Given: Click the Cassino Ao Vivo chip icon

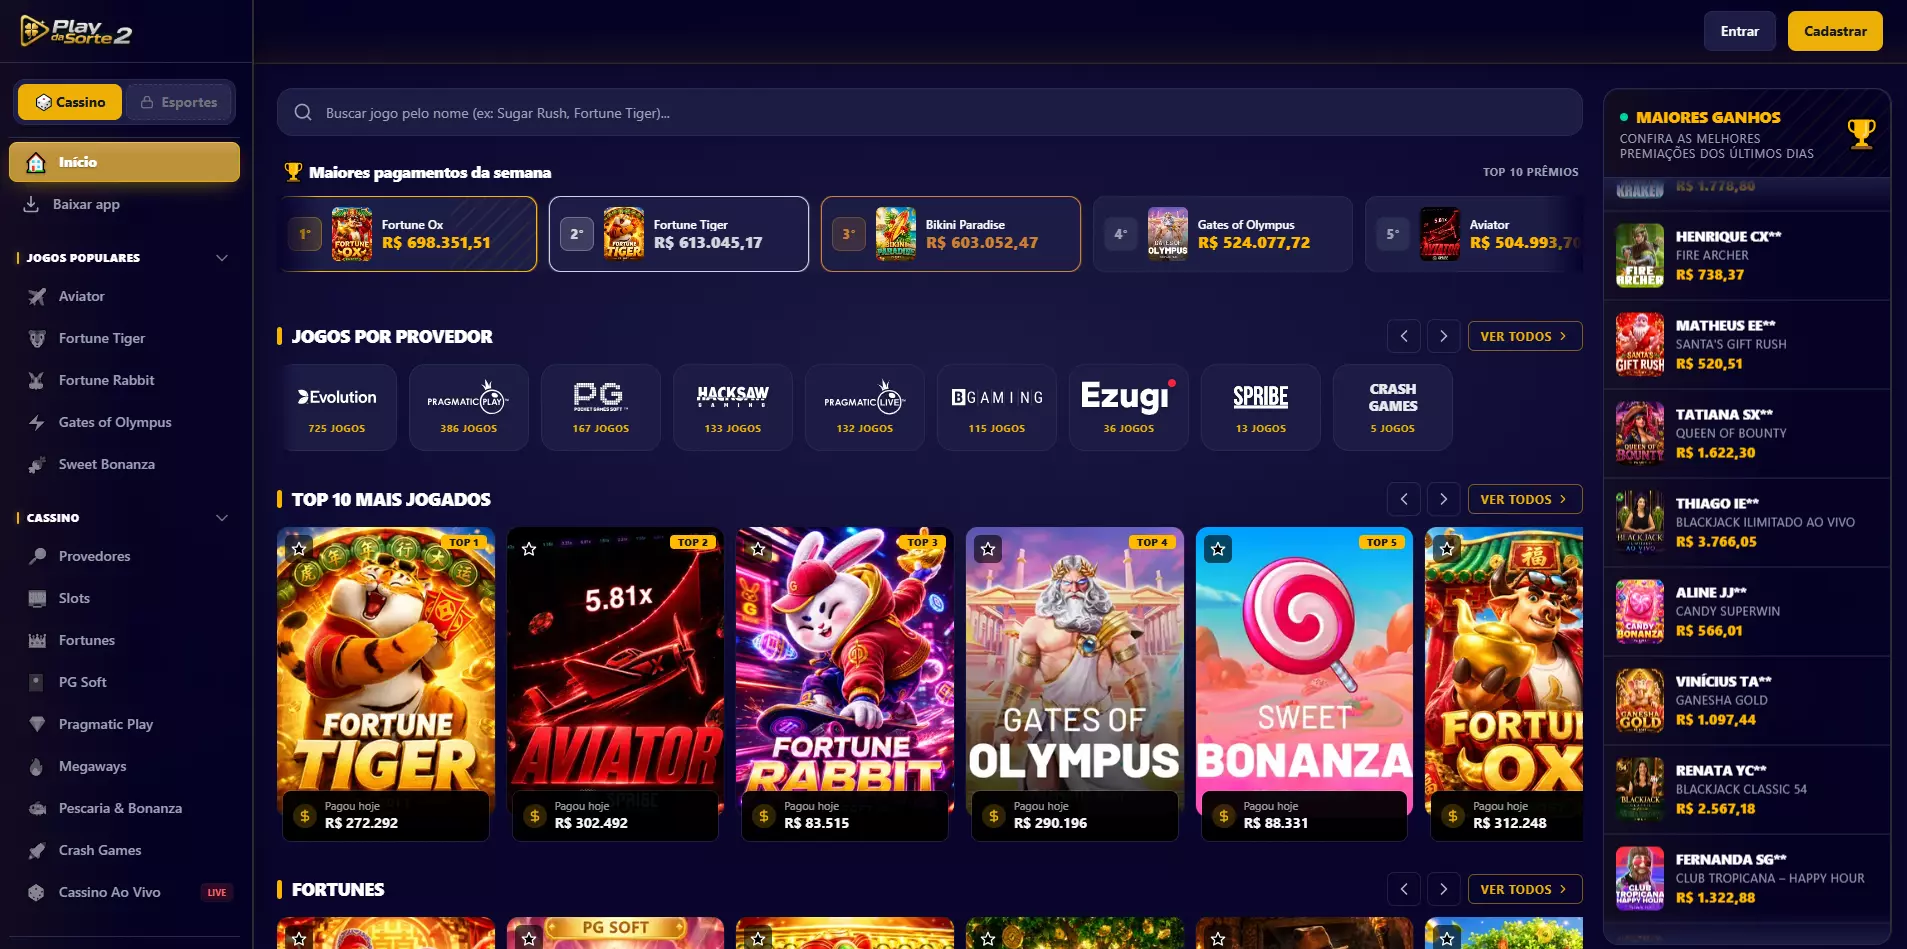Looking at the screenshot, I should (x=37, y=892).
